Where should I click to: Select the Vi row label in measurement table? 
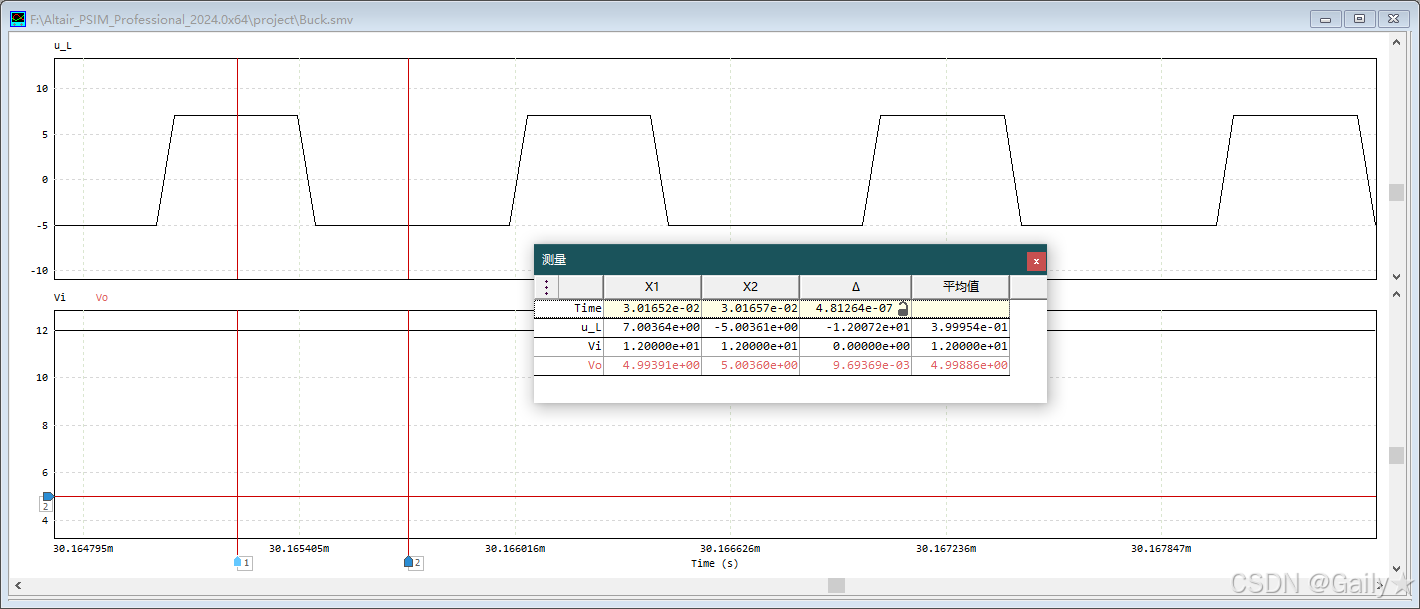pyautogui.click(x=594, y=346)
